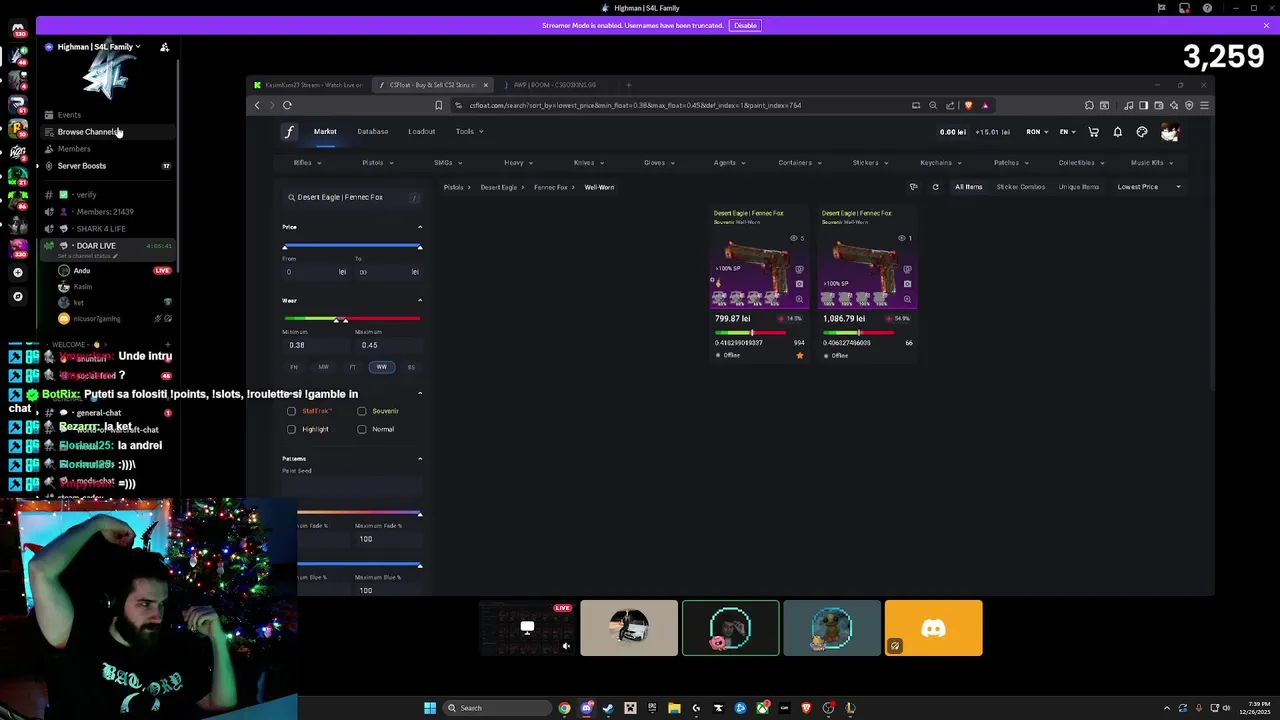Switch to the Market tab
1280x720 pixels.
(325, 132)
